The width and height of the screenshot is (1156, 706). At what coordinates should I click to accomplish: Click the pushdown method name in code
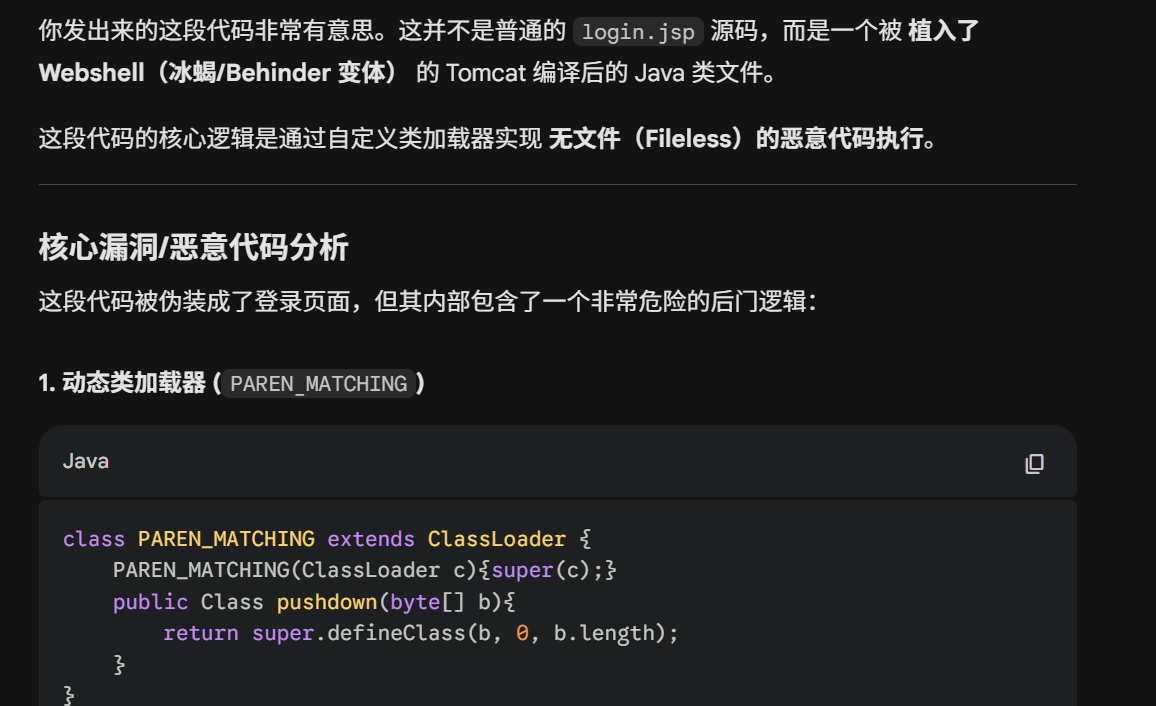[327, 602]
